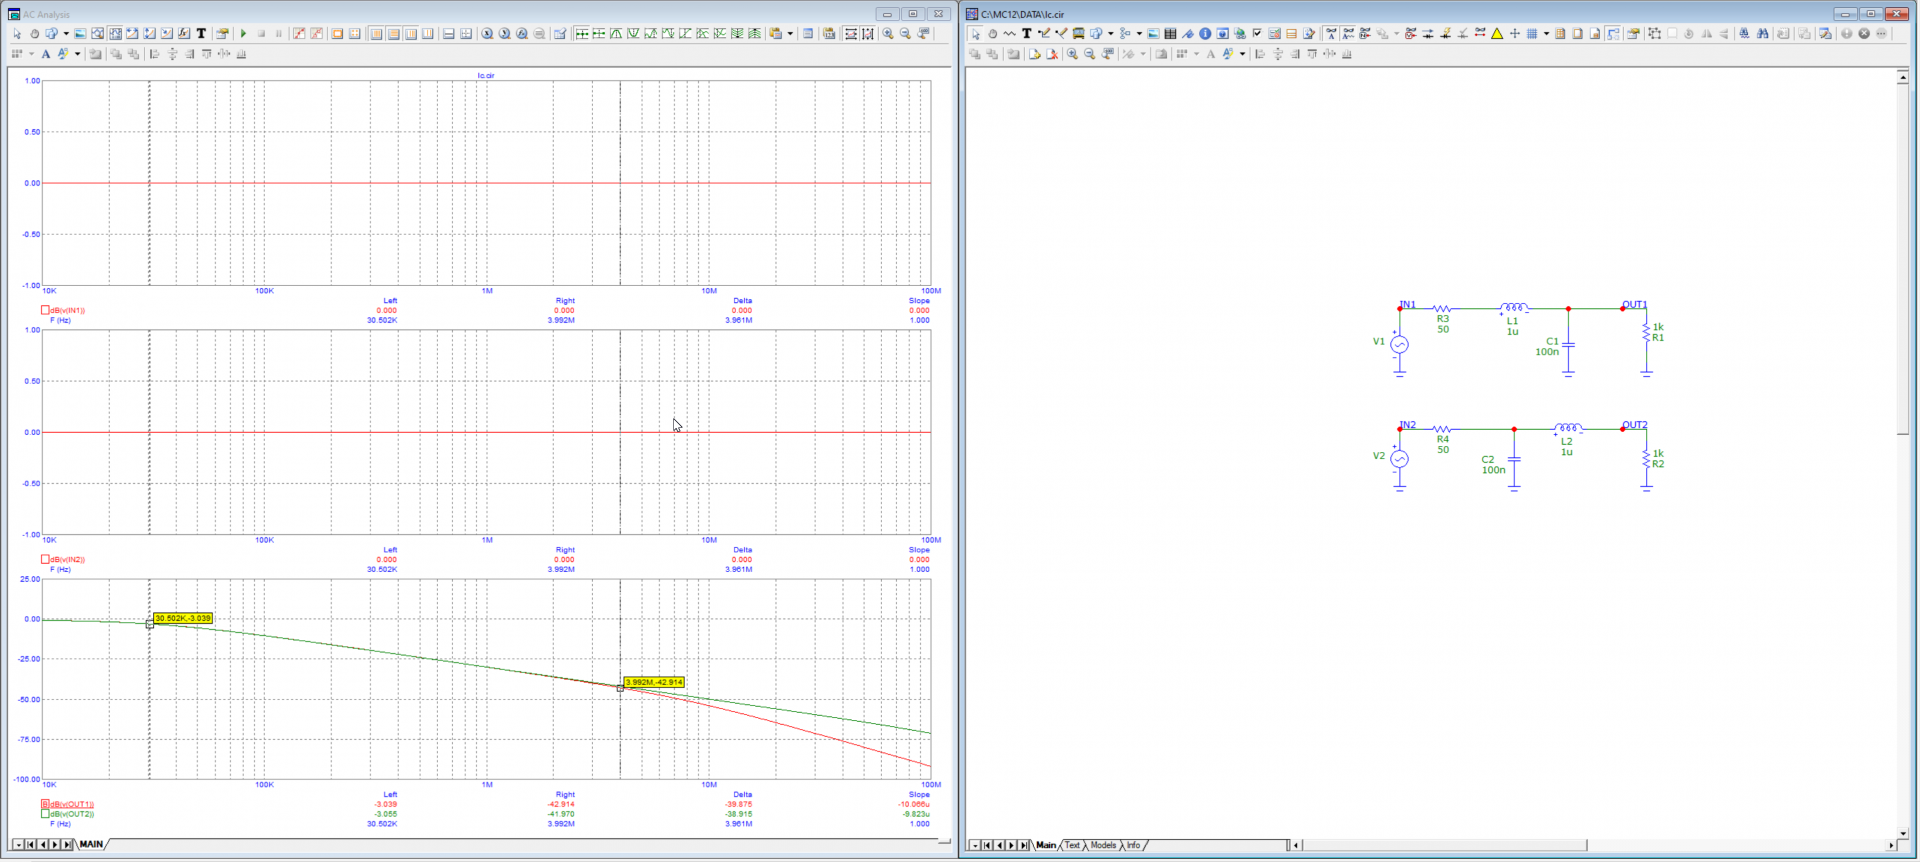Click the Go to X magnifier icon
Viewport: 1920px width, 862px height.
pyautogui.click(x=487, y=33)
